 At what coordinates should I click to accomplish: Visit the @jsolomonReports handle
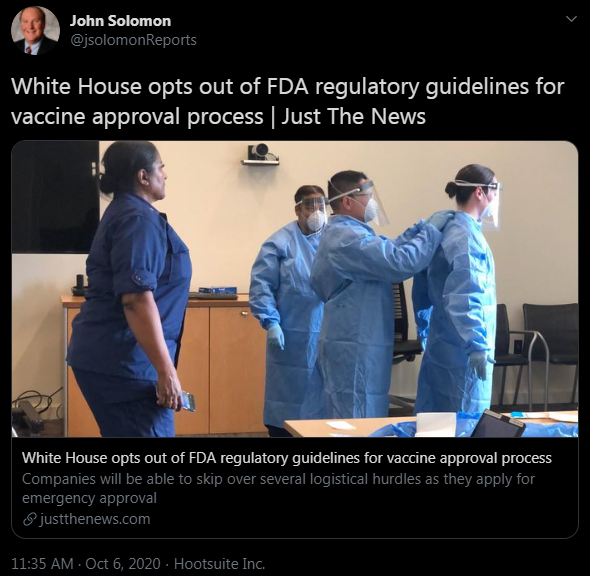tap(133, 40)
